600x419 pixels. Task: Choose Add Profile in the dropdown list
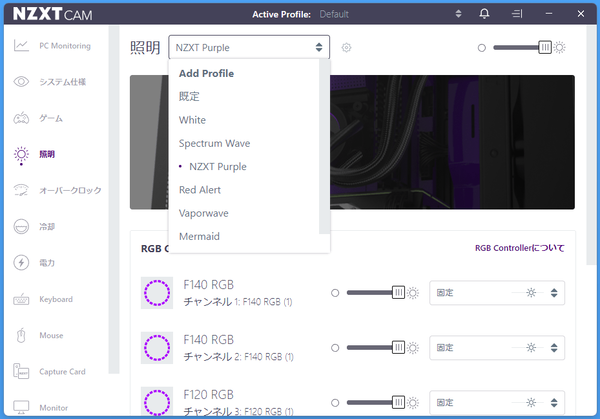pos(206,73)
